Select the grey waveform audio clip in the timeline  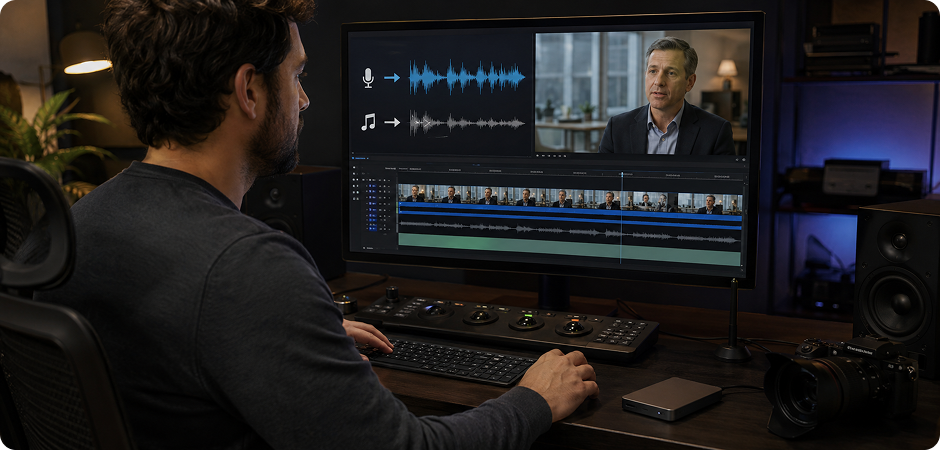pyautogui.click(x=570, y=231)
